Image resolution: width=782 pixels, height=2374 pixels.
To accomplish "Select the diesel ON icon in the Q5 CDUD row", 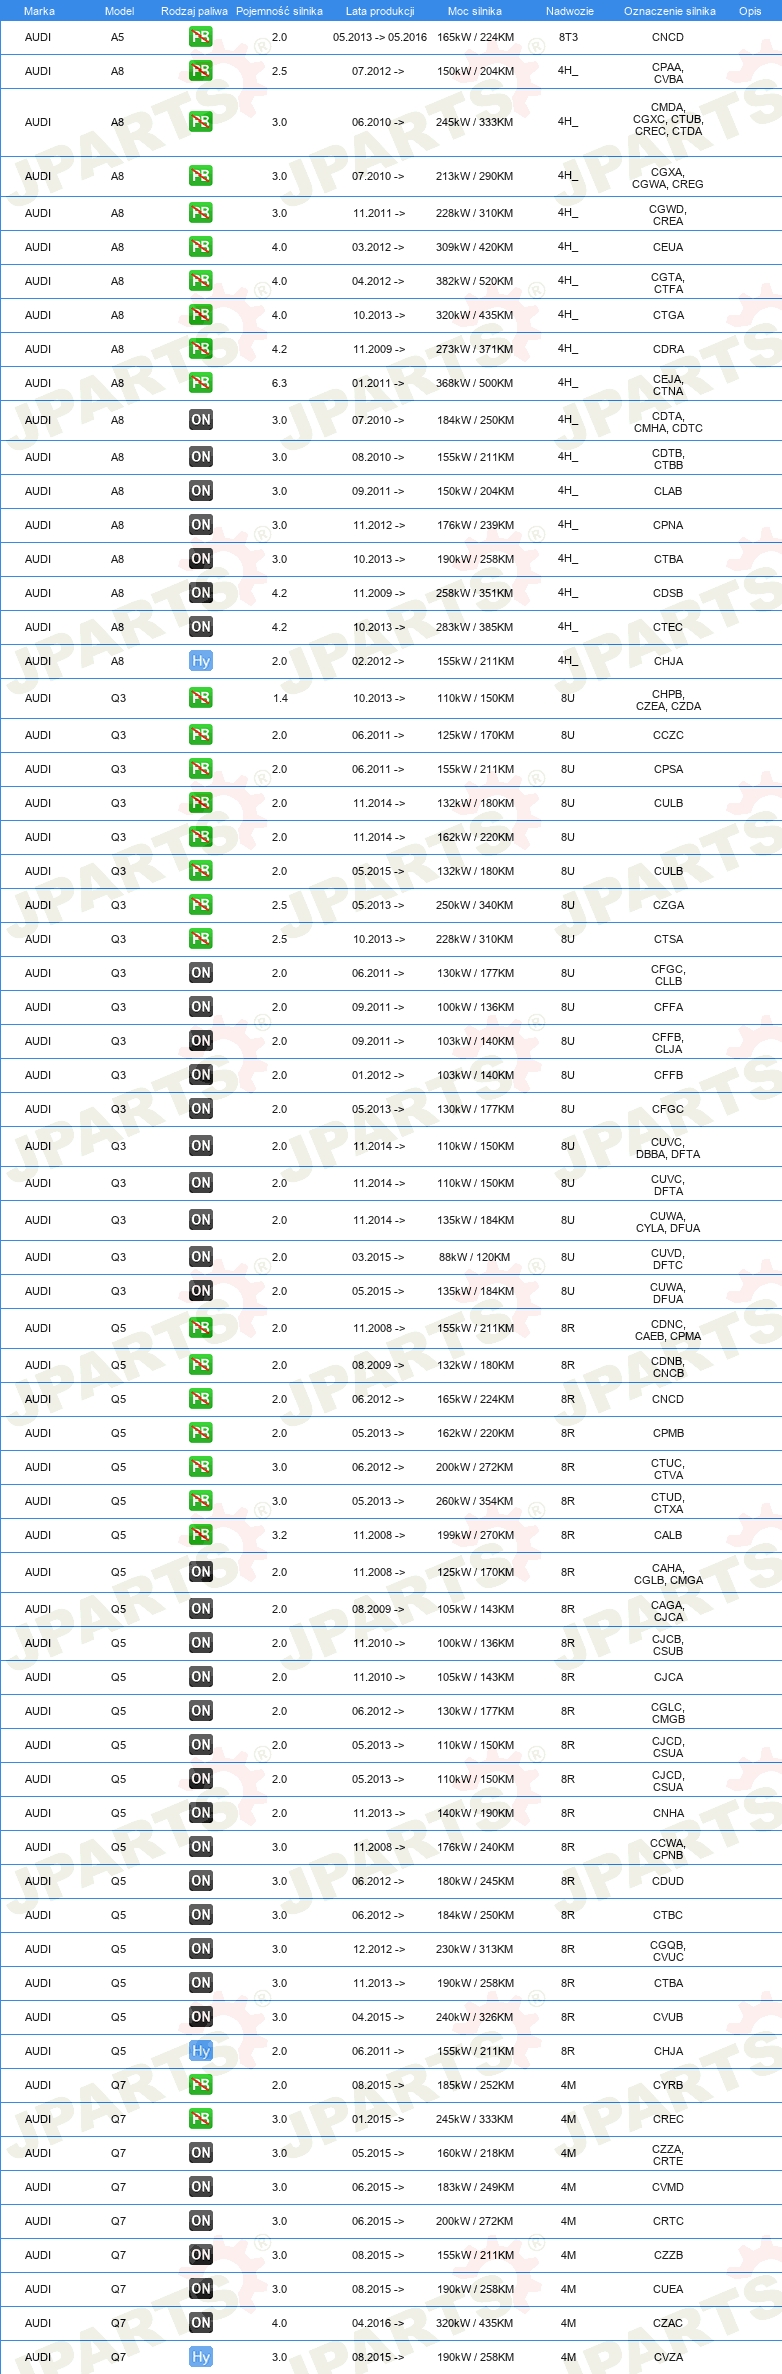I will point(200,1881).
